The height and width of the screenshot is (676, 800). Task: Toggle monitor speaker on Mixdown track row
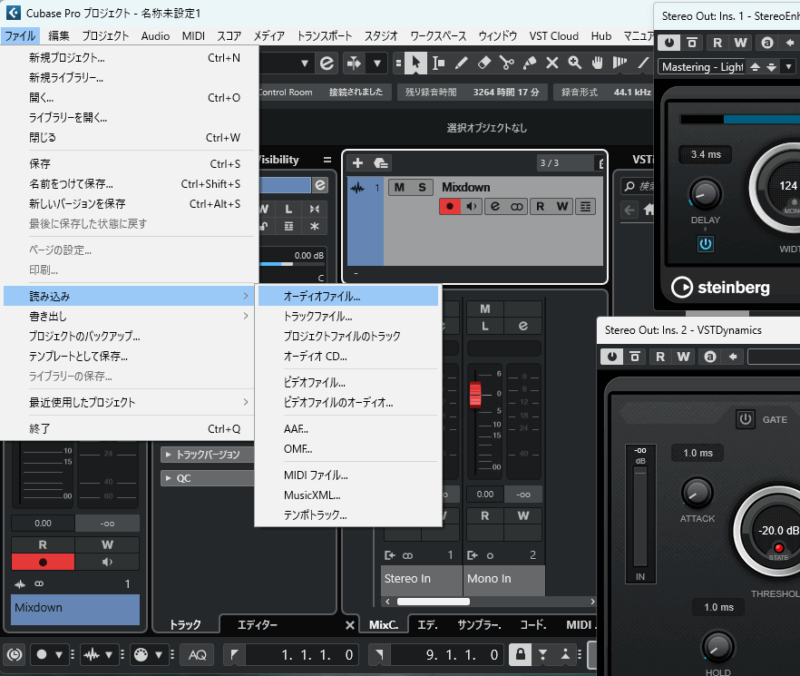coord(471,206)
